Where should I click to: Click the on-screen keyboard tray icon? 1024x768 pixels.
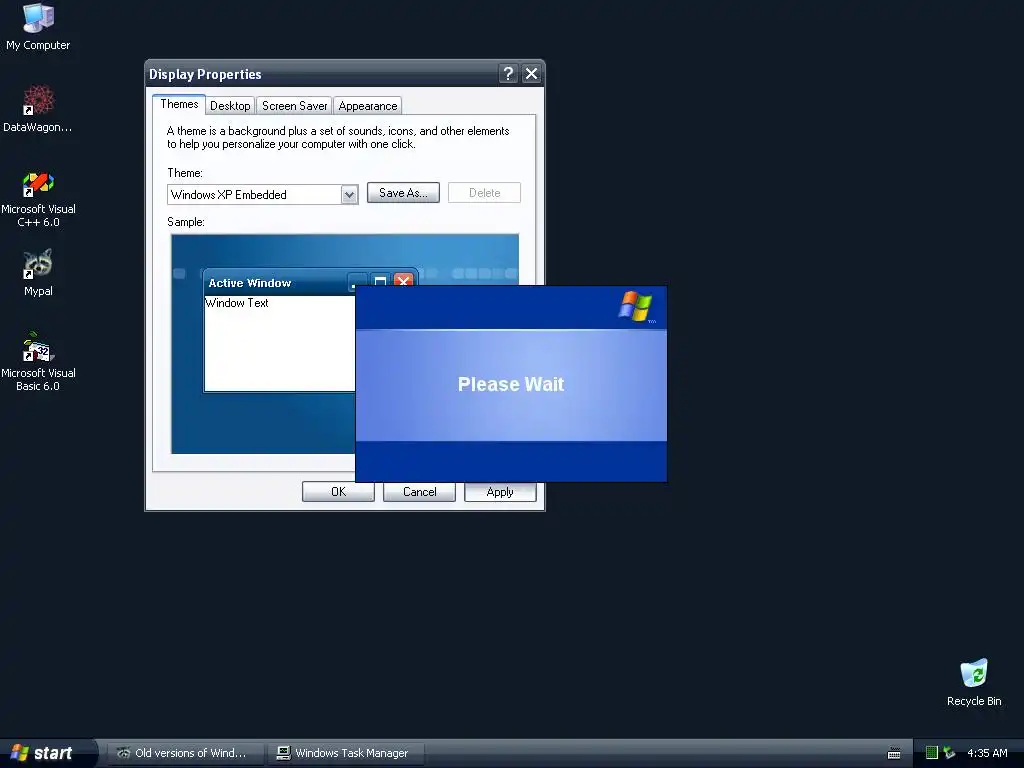(894, 754)
